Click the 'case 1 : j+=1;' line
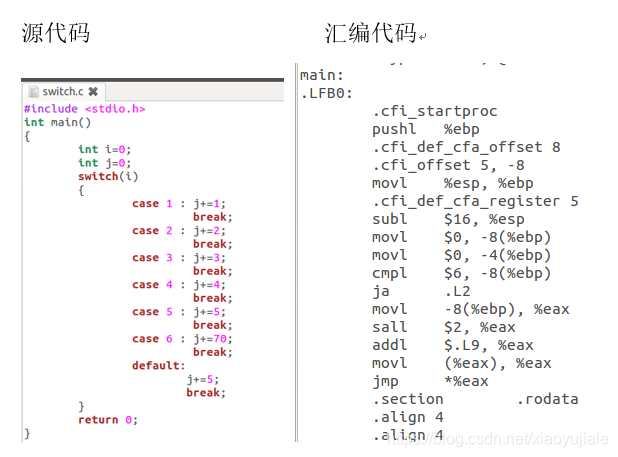618x457 pixels. (x=179, y=204)
